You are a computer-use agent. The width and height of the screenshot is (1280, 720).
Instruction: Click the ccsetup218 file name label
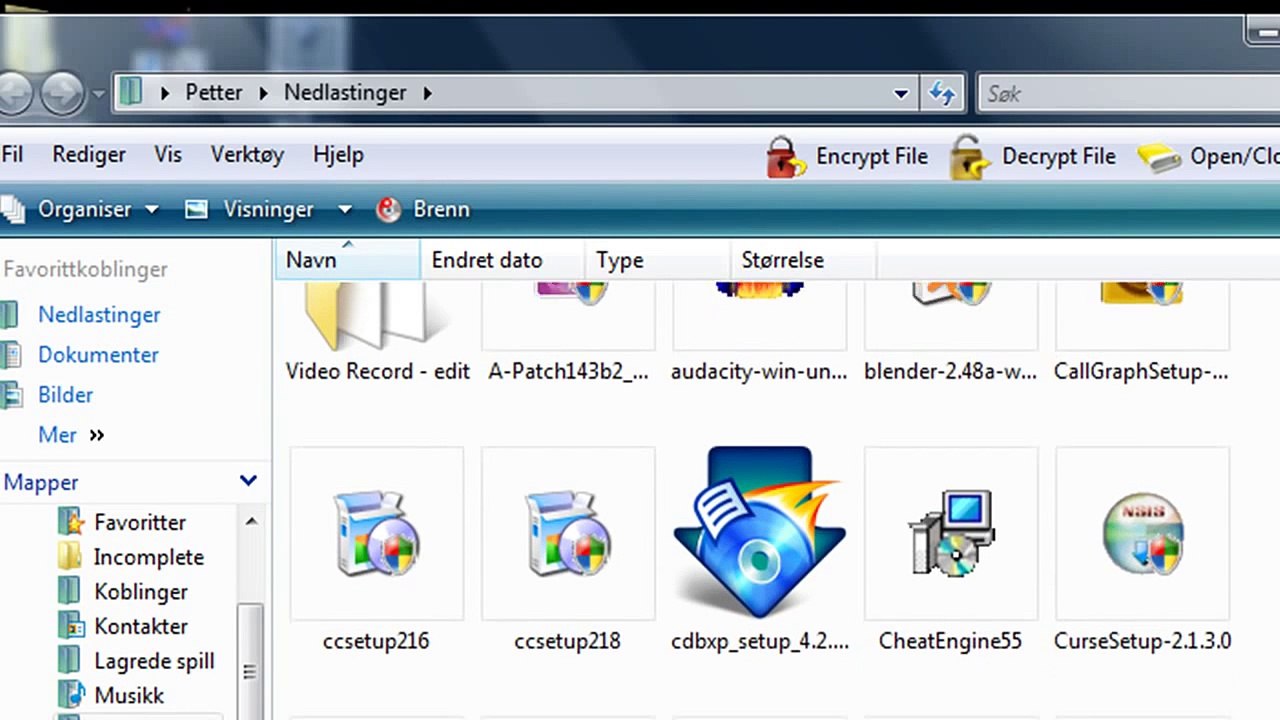[568, 641]
